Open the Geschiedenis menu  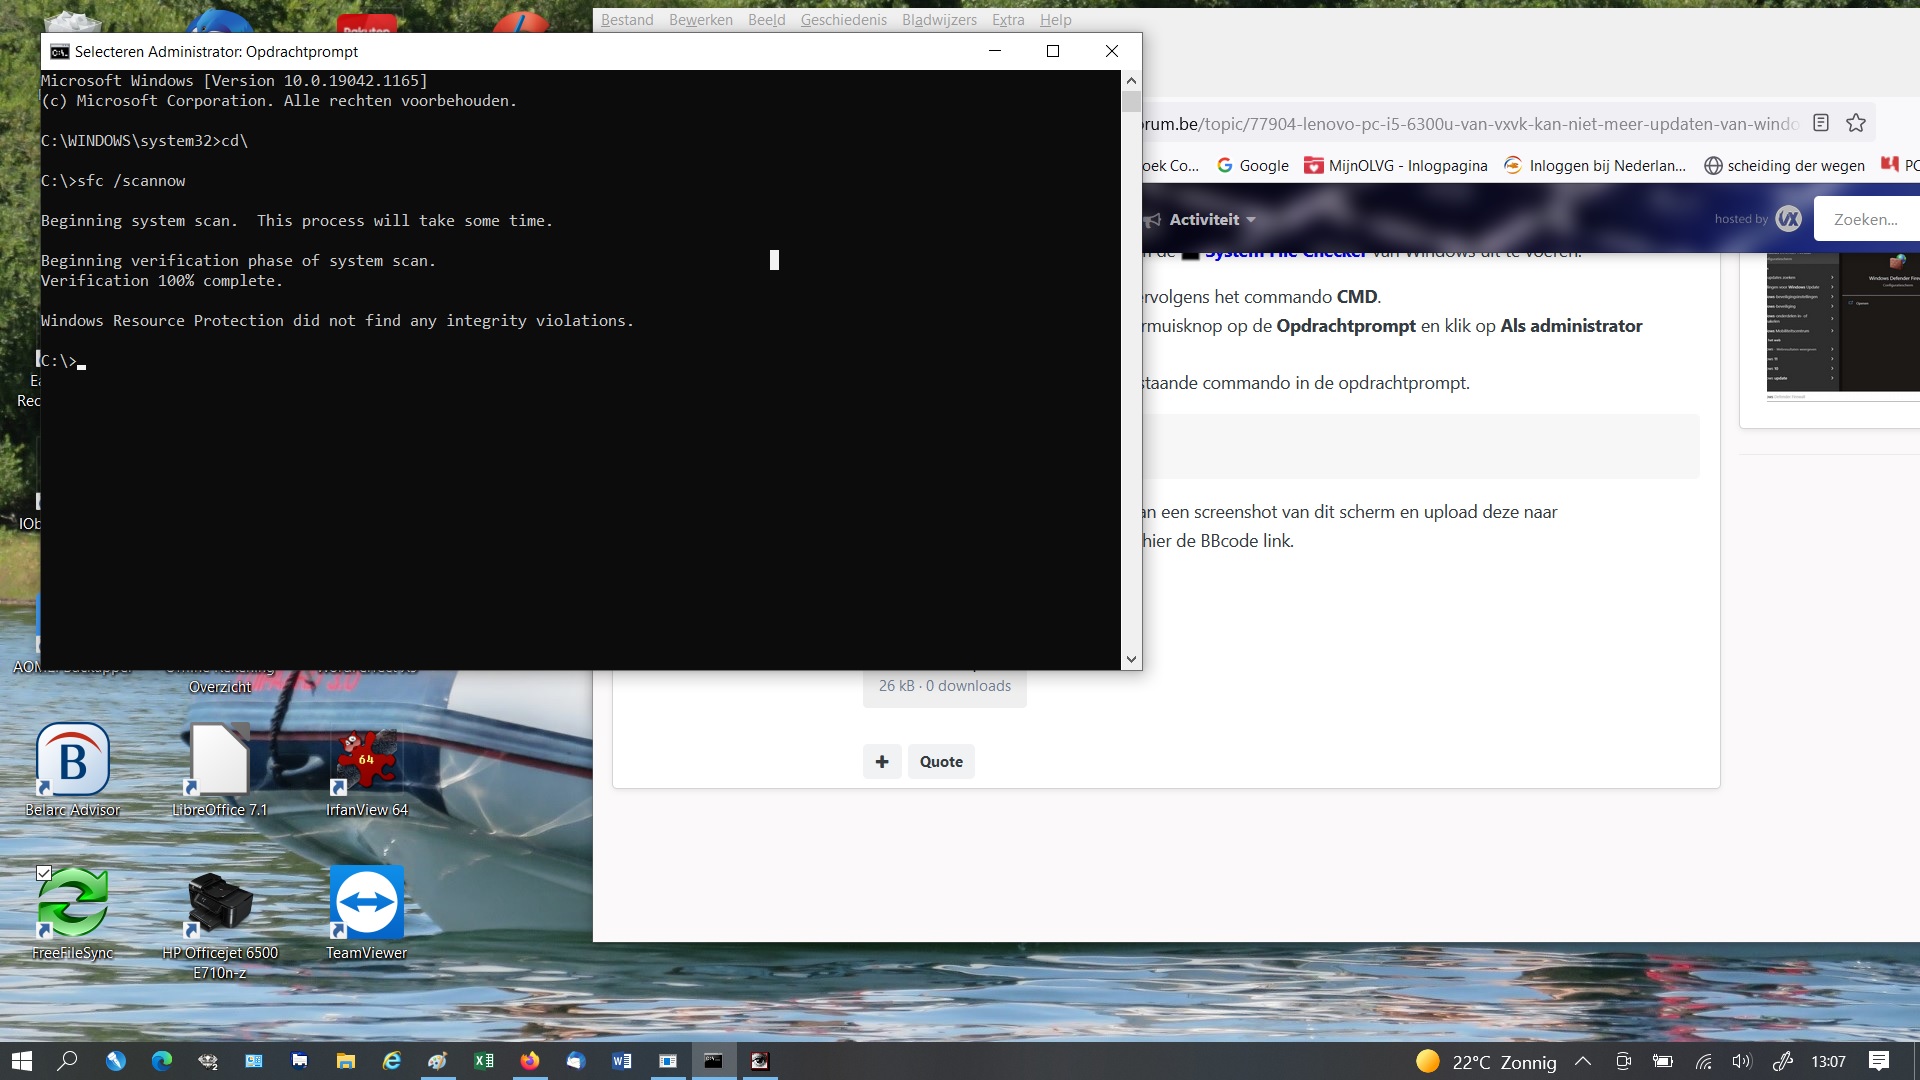(x=843, y=19)
